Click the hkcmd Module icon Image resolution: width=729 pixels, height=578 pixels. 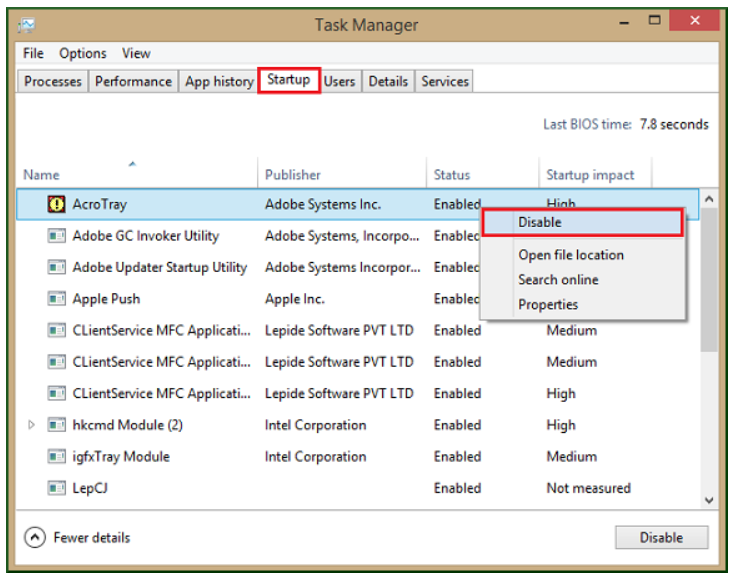[56, 425]
